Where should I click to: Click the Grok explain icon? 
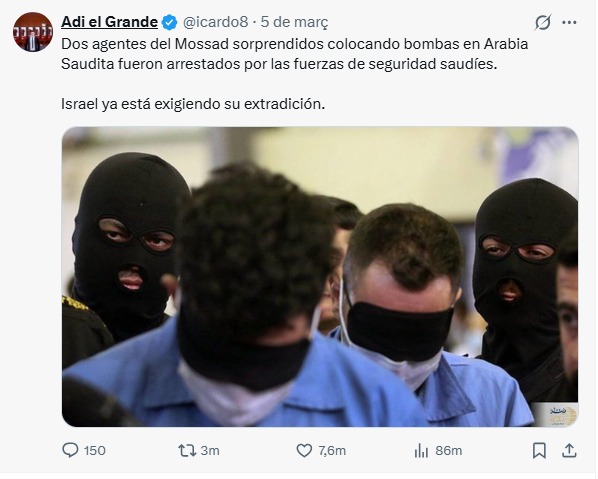[543, 23]
